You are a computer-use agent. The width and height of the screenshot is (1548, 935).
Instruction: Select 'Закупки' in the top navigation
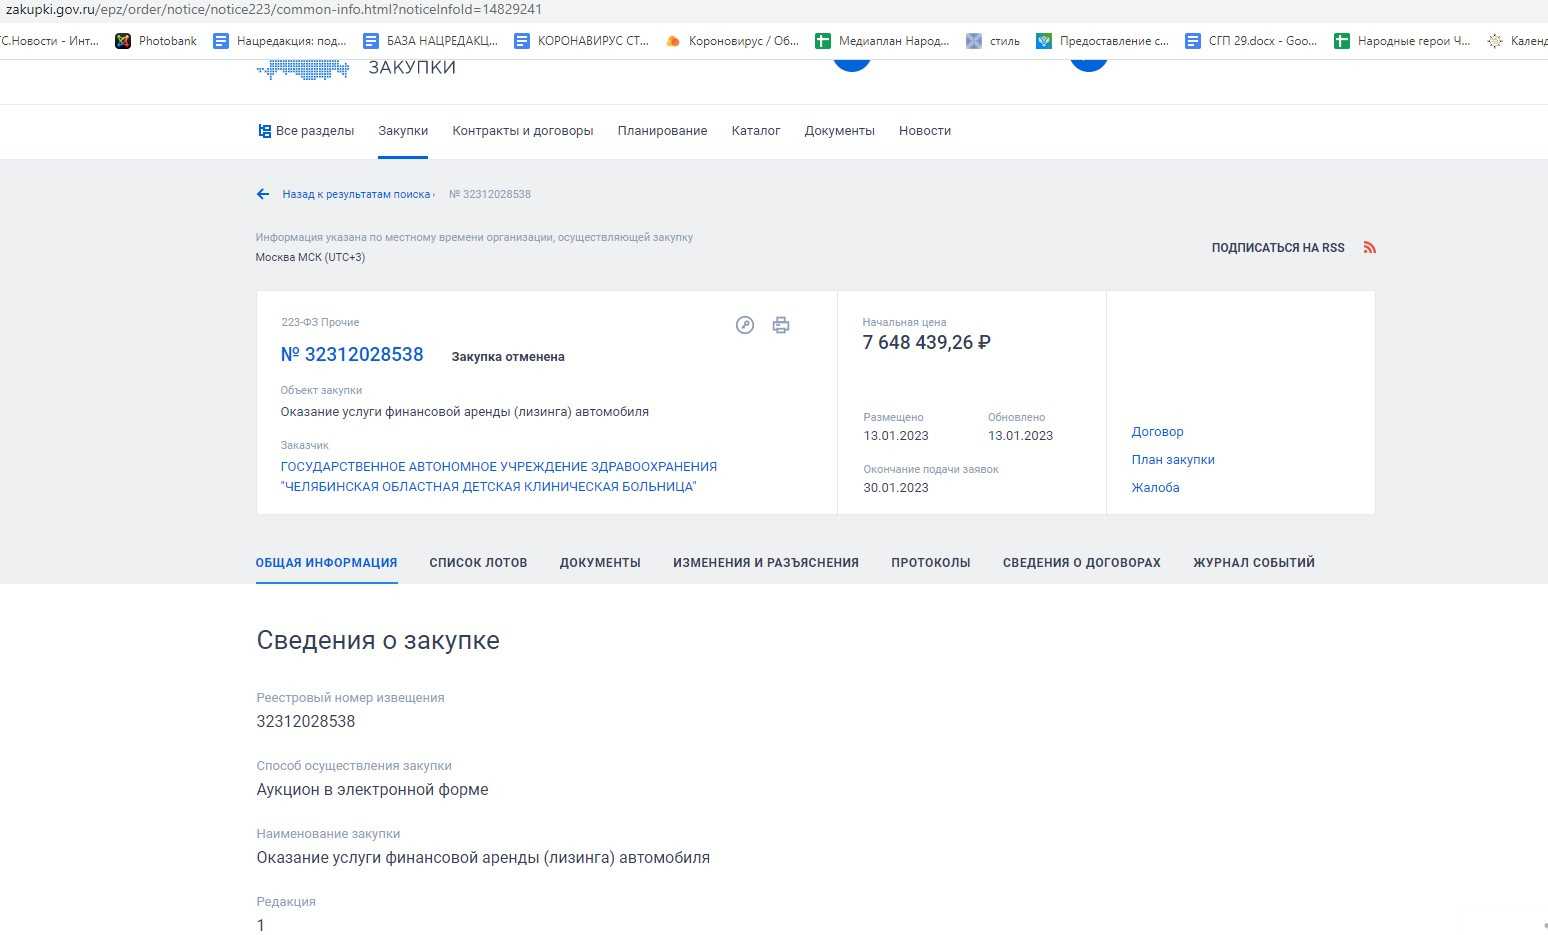click(x=403, y=131)
